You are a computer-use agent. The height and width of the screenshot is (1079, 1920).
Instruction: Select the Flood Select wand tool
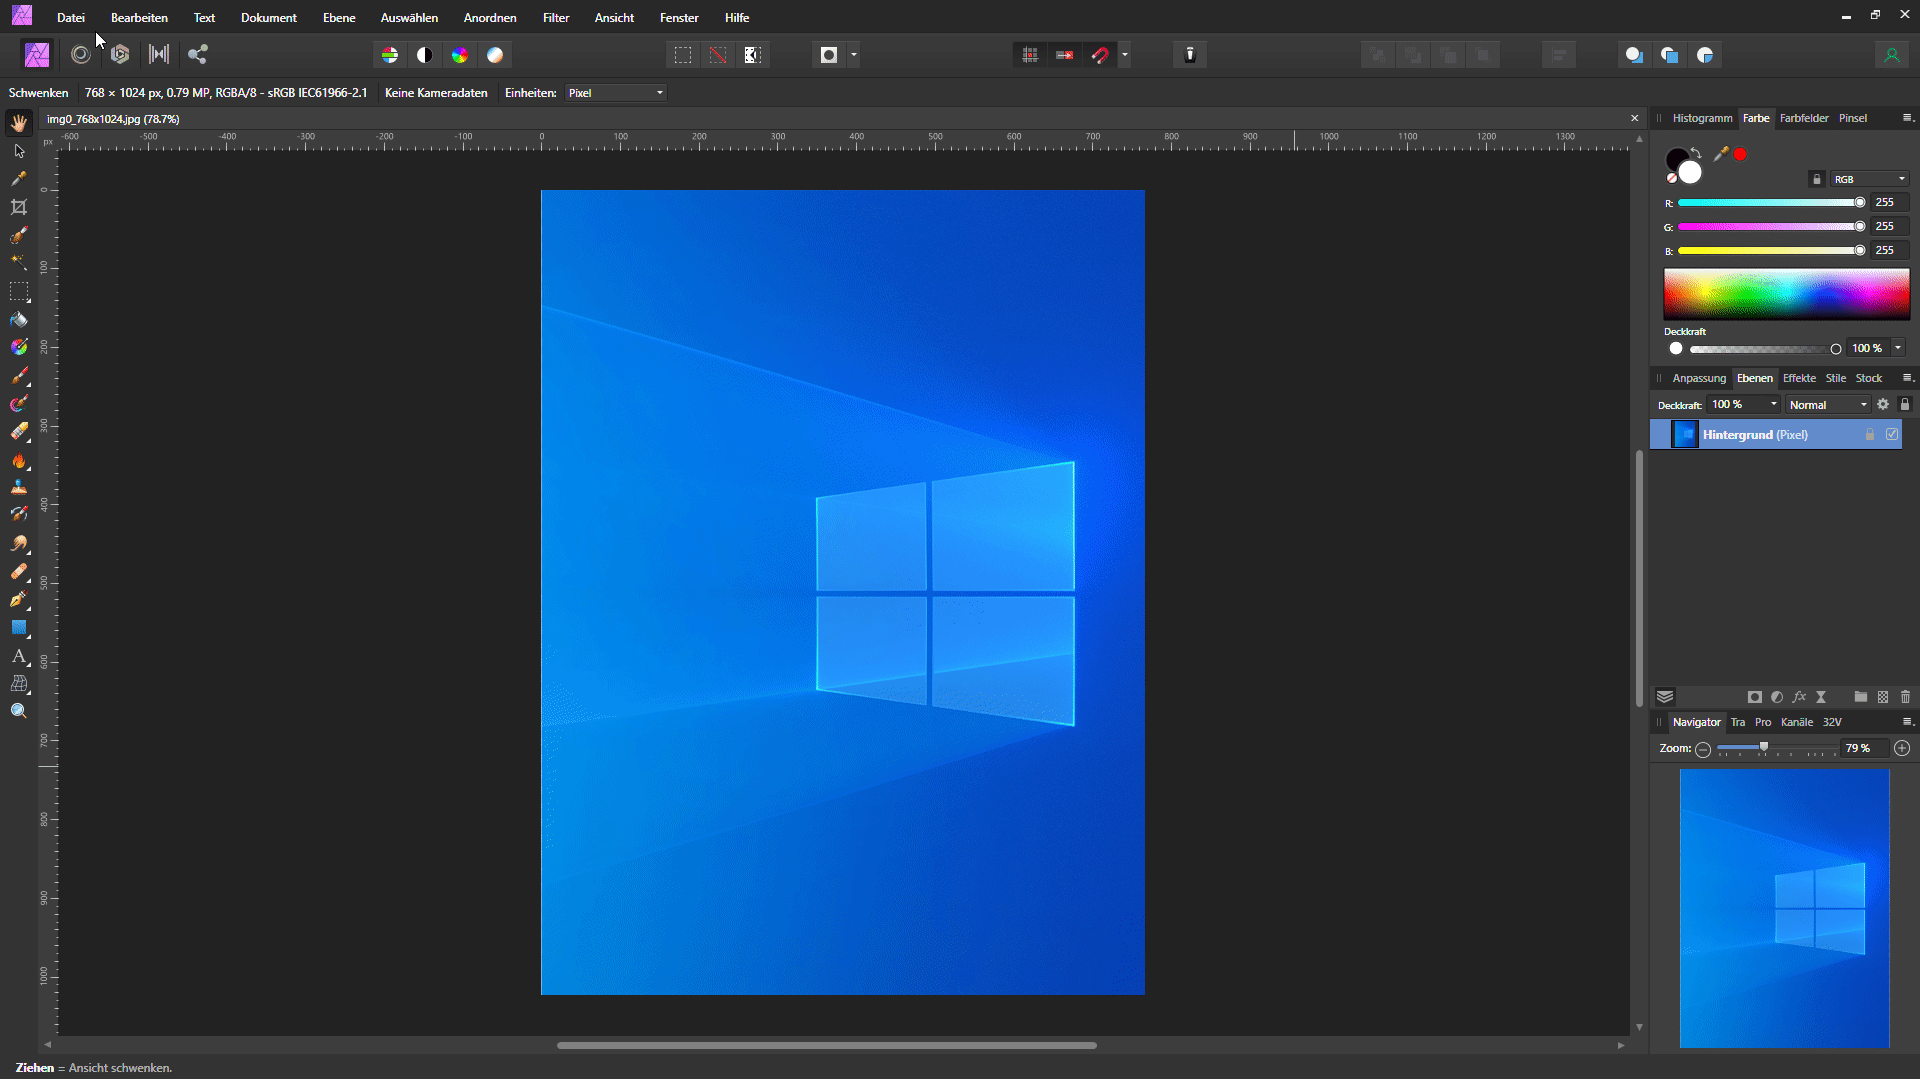(19, 262)
